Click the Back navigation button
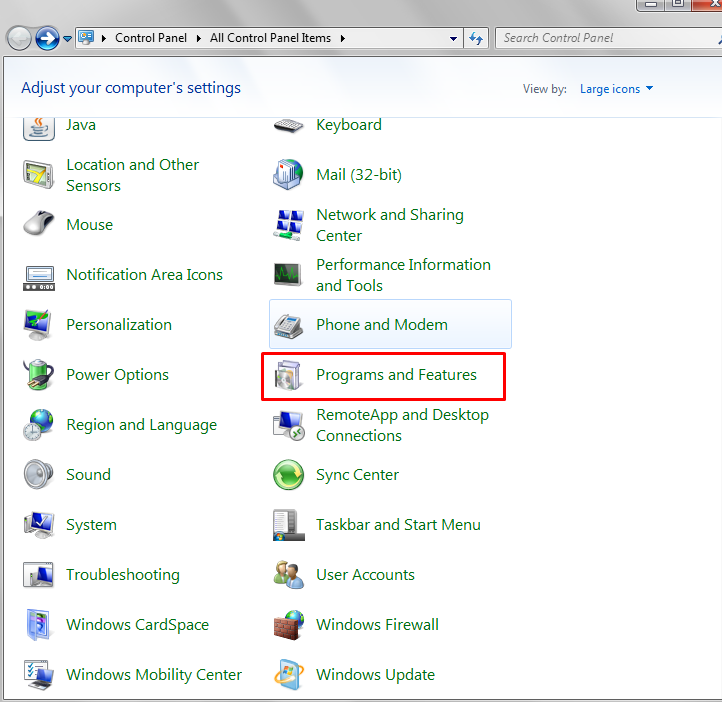Image resolution: width=722 pixels, height=702 pixels. tap(19, 38)
